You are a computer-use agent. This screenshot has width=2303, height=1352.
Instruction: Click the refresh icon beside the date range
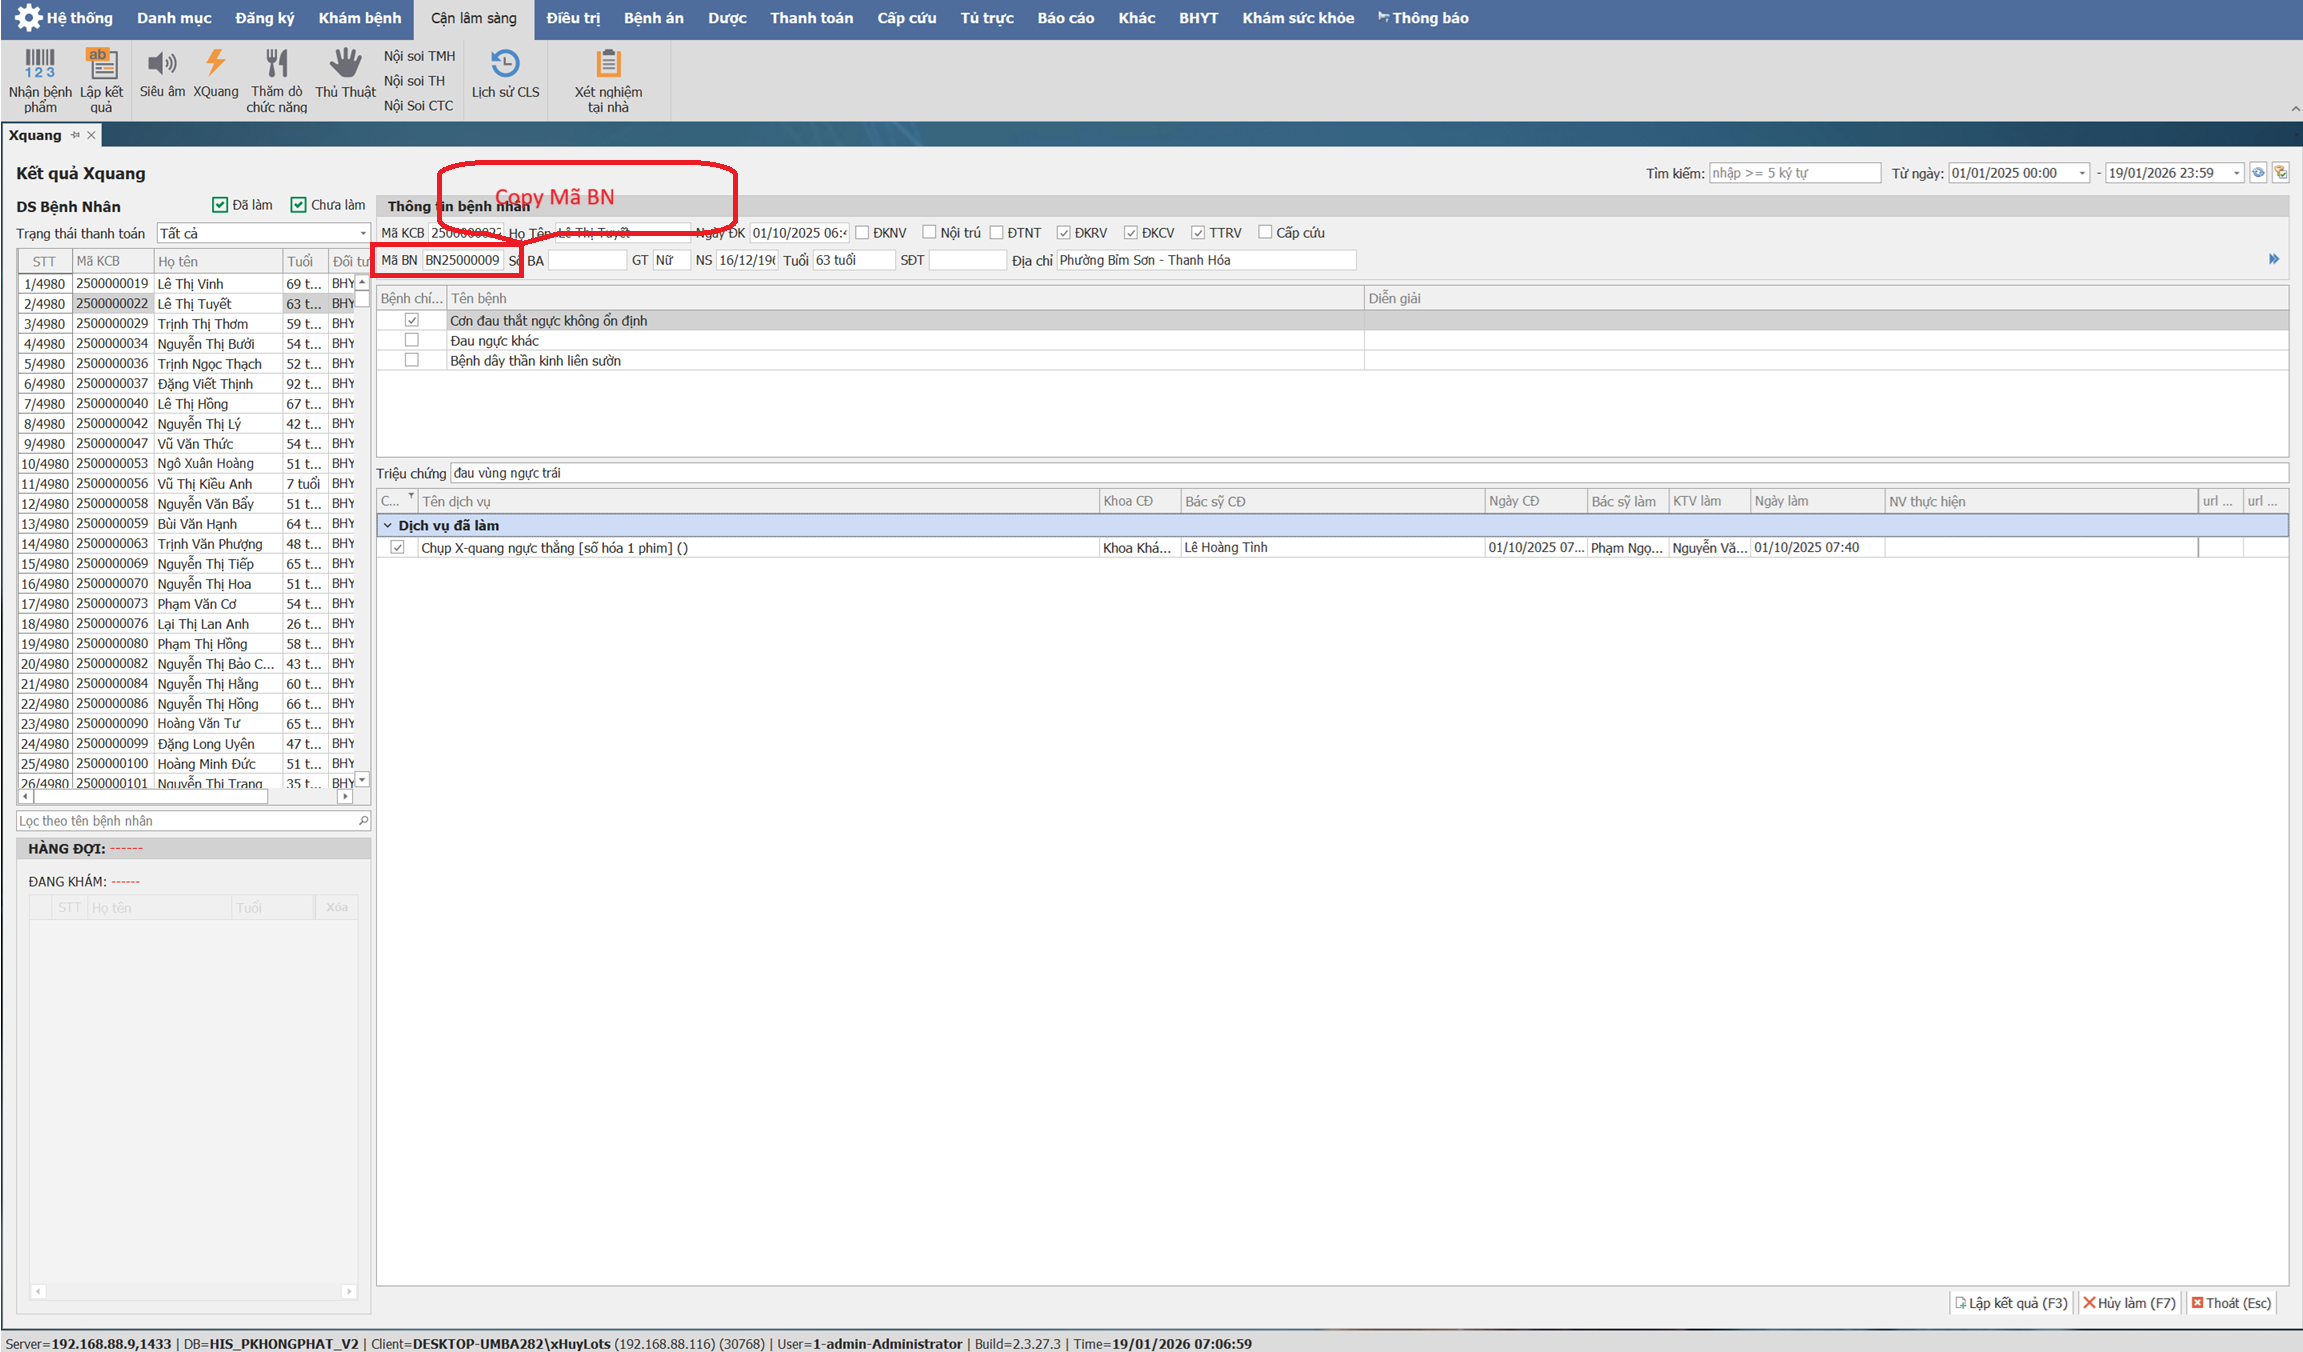coord(2258,173)
